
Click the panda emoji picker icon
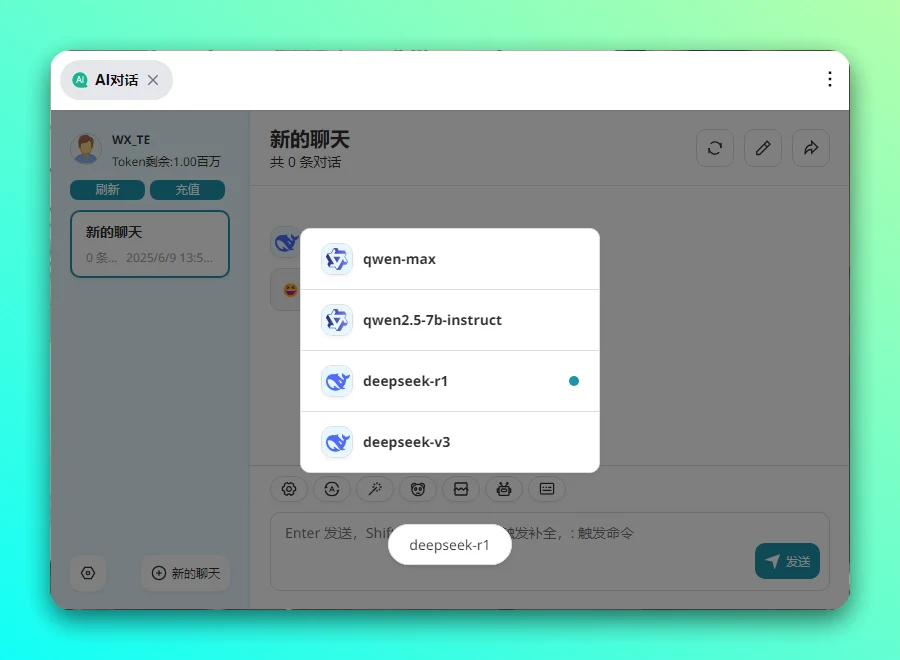click(x=418, y=489)
